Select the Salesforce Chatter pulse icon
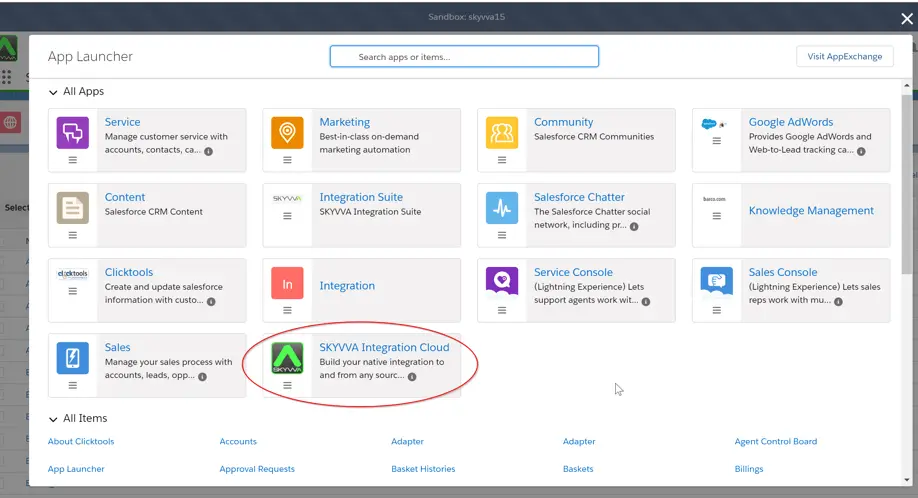The height and width of the screenshot is (498, 918). pyautogui.click(x=501, y=207)
